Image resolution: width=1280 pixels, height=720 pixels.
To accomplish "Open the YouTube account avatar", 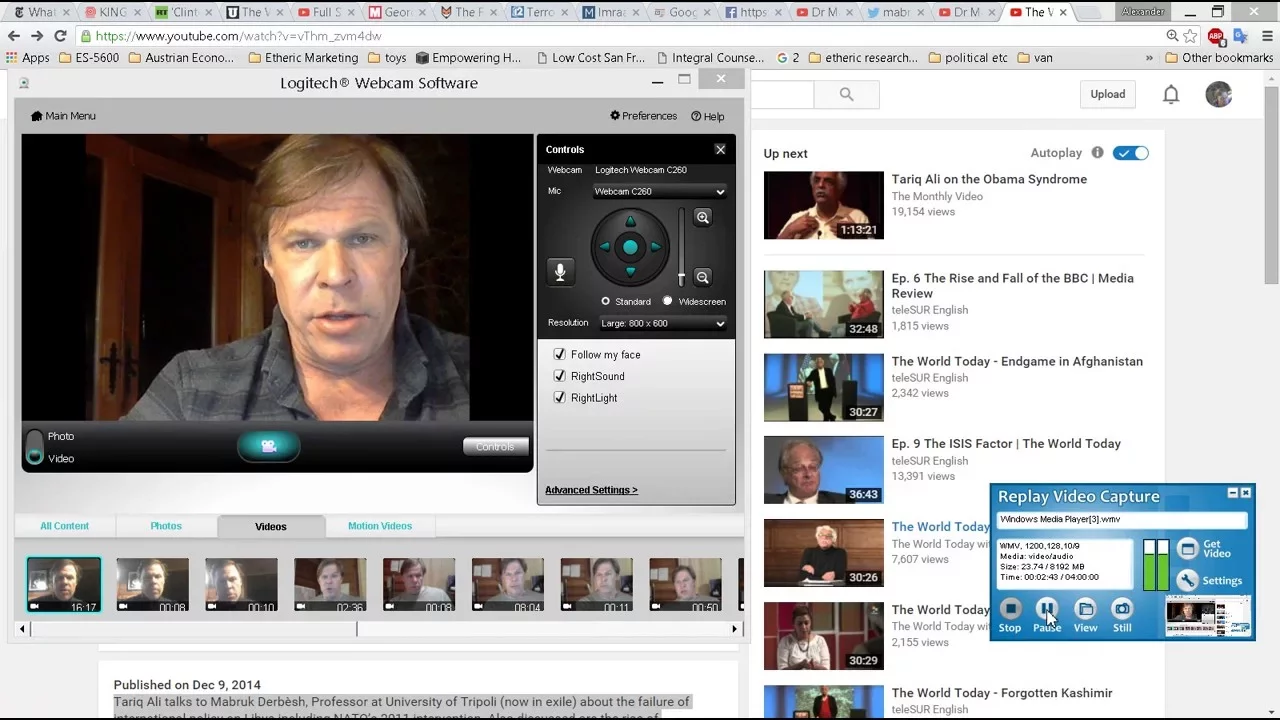I will pos(1218,94).
